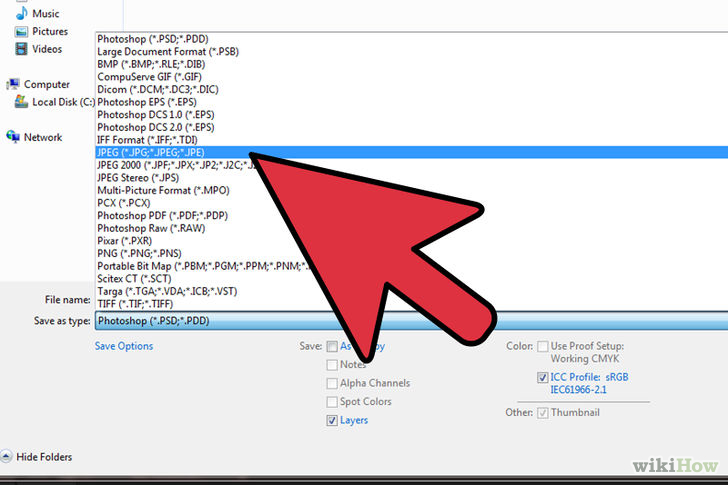
Task: Toggle the Thumbnail checkbox
Action: point(542,413)
